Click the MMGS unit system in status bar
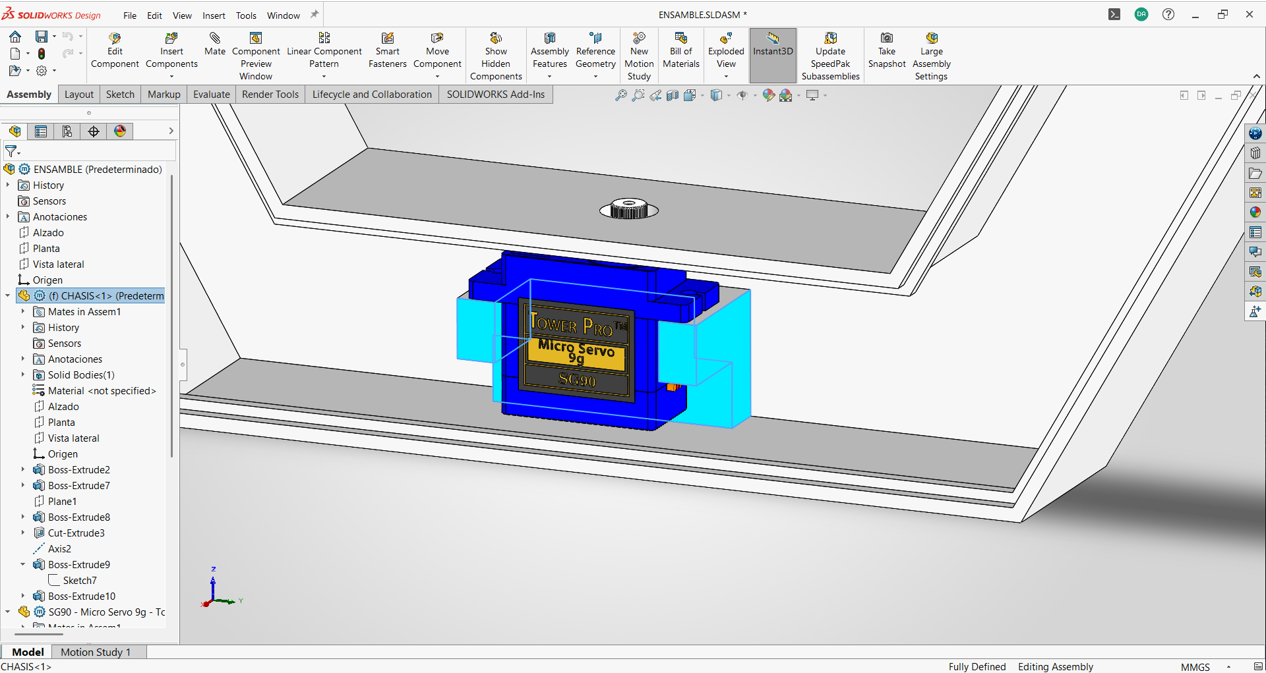The height and width of the screenshot is (673, 1266). pyautogui.click(x=1195, y=666)
